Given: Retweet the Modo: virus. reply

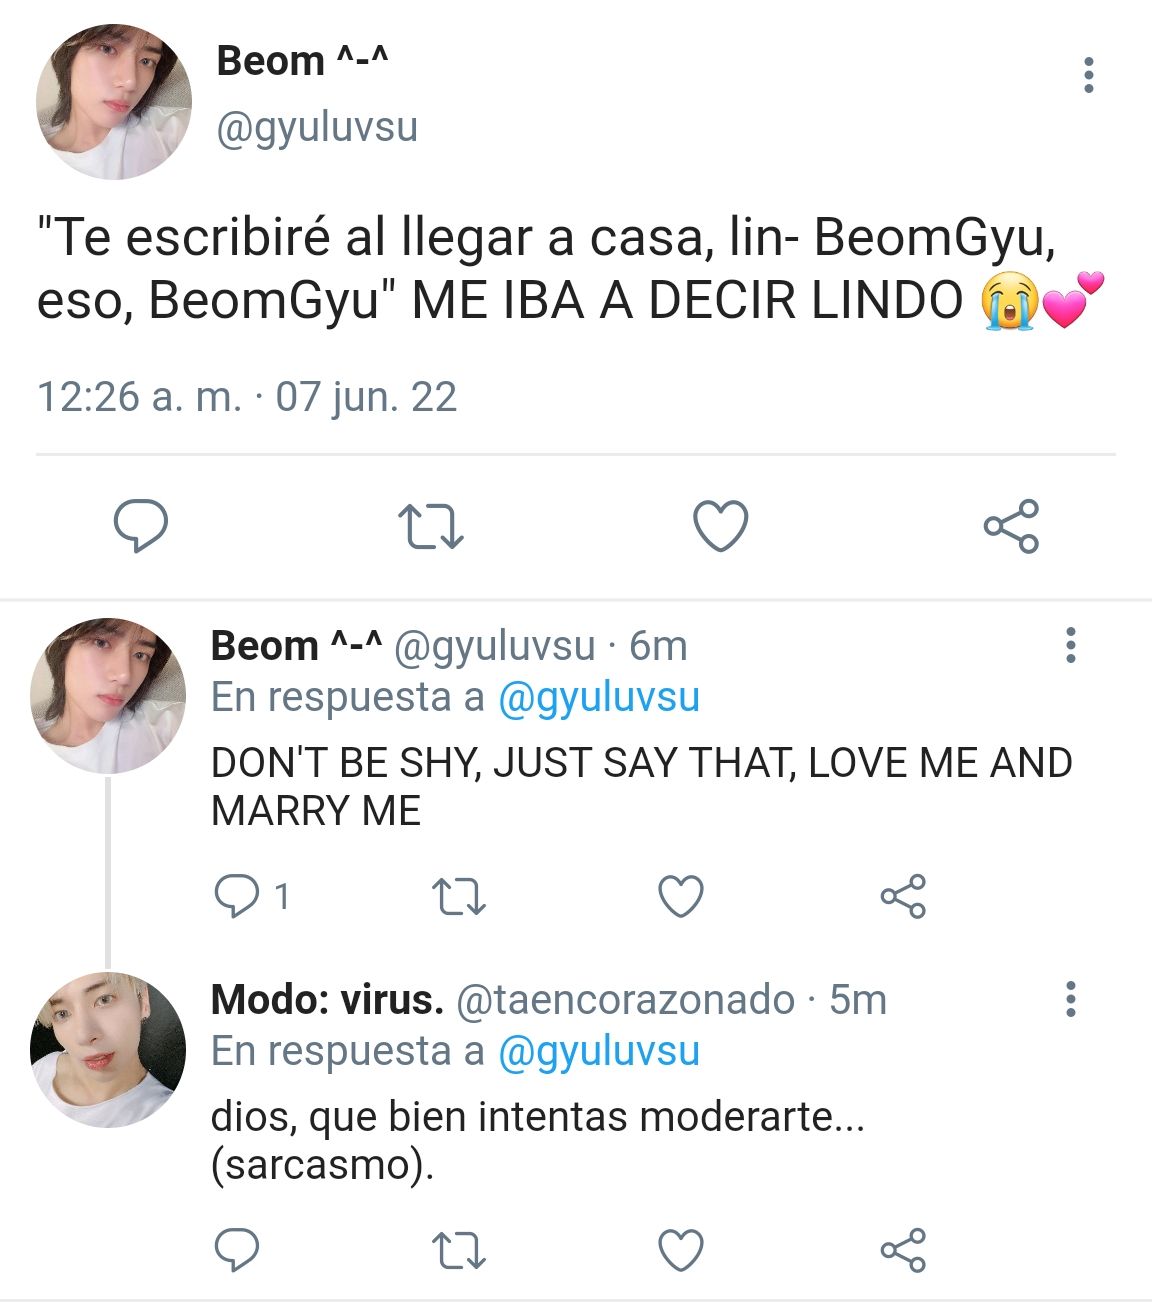Looking at the screenshot, I should tap(459, 1251).
